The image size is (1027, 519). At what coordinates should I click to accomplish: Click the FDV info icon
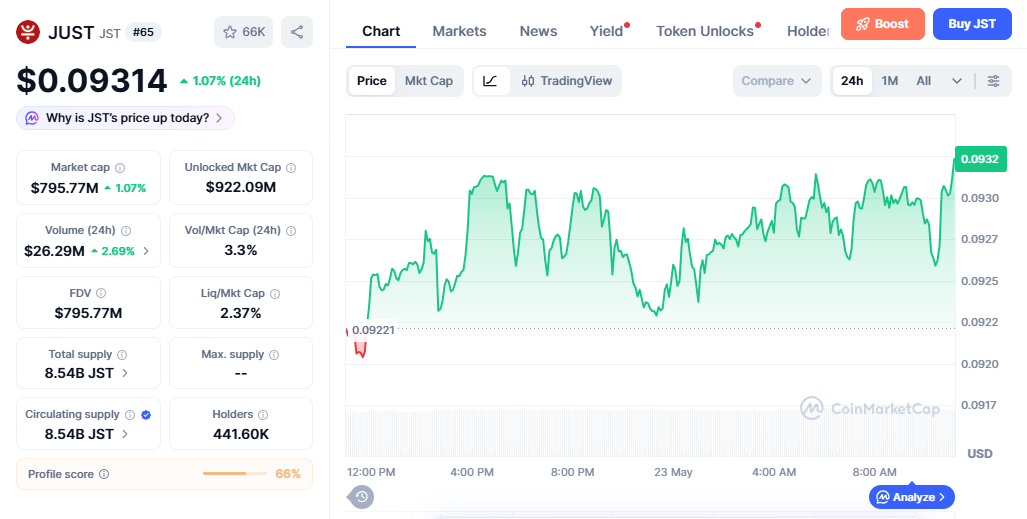point(101,294)
